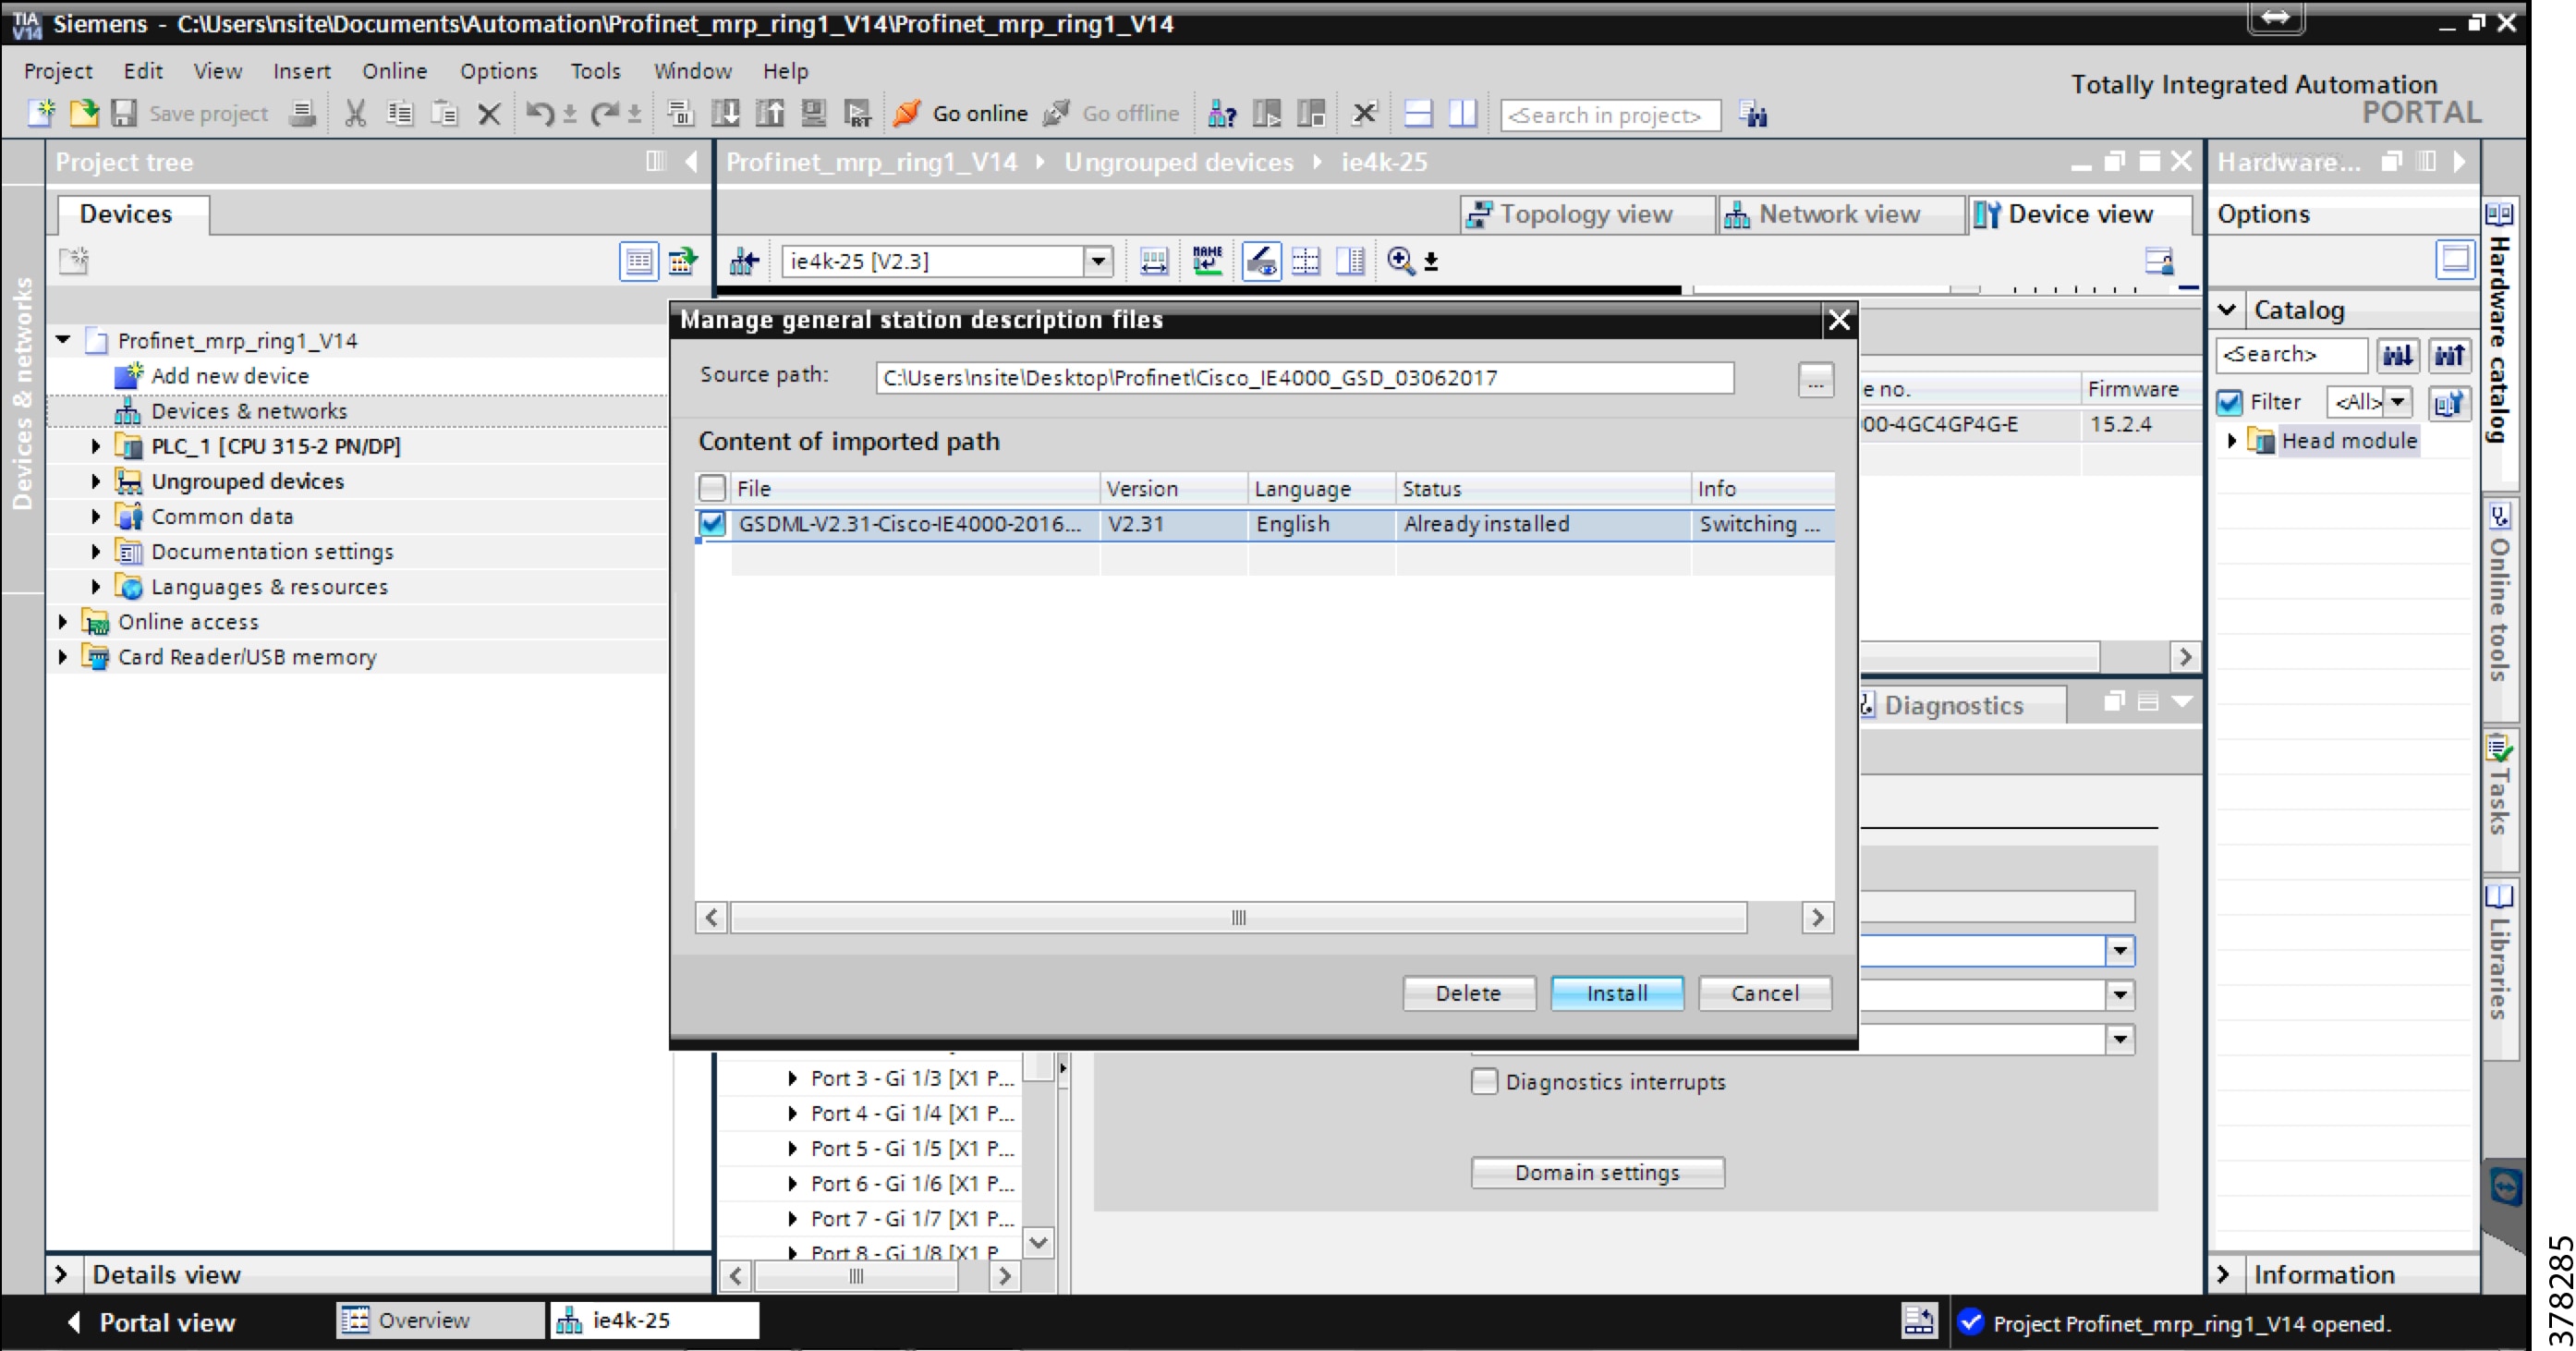Expand the Details view panel
Viewport: 2576px width, 1351px height.
(61, 1273)
